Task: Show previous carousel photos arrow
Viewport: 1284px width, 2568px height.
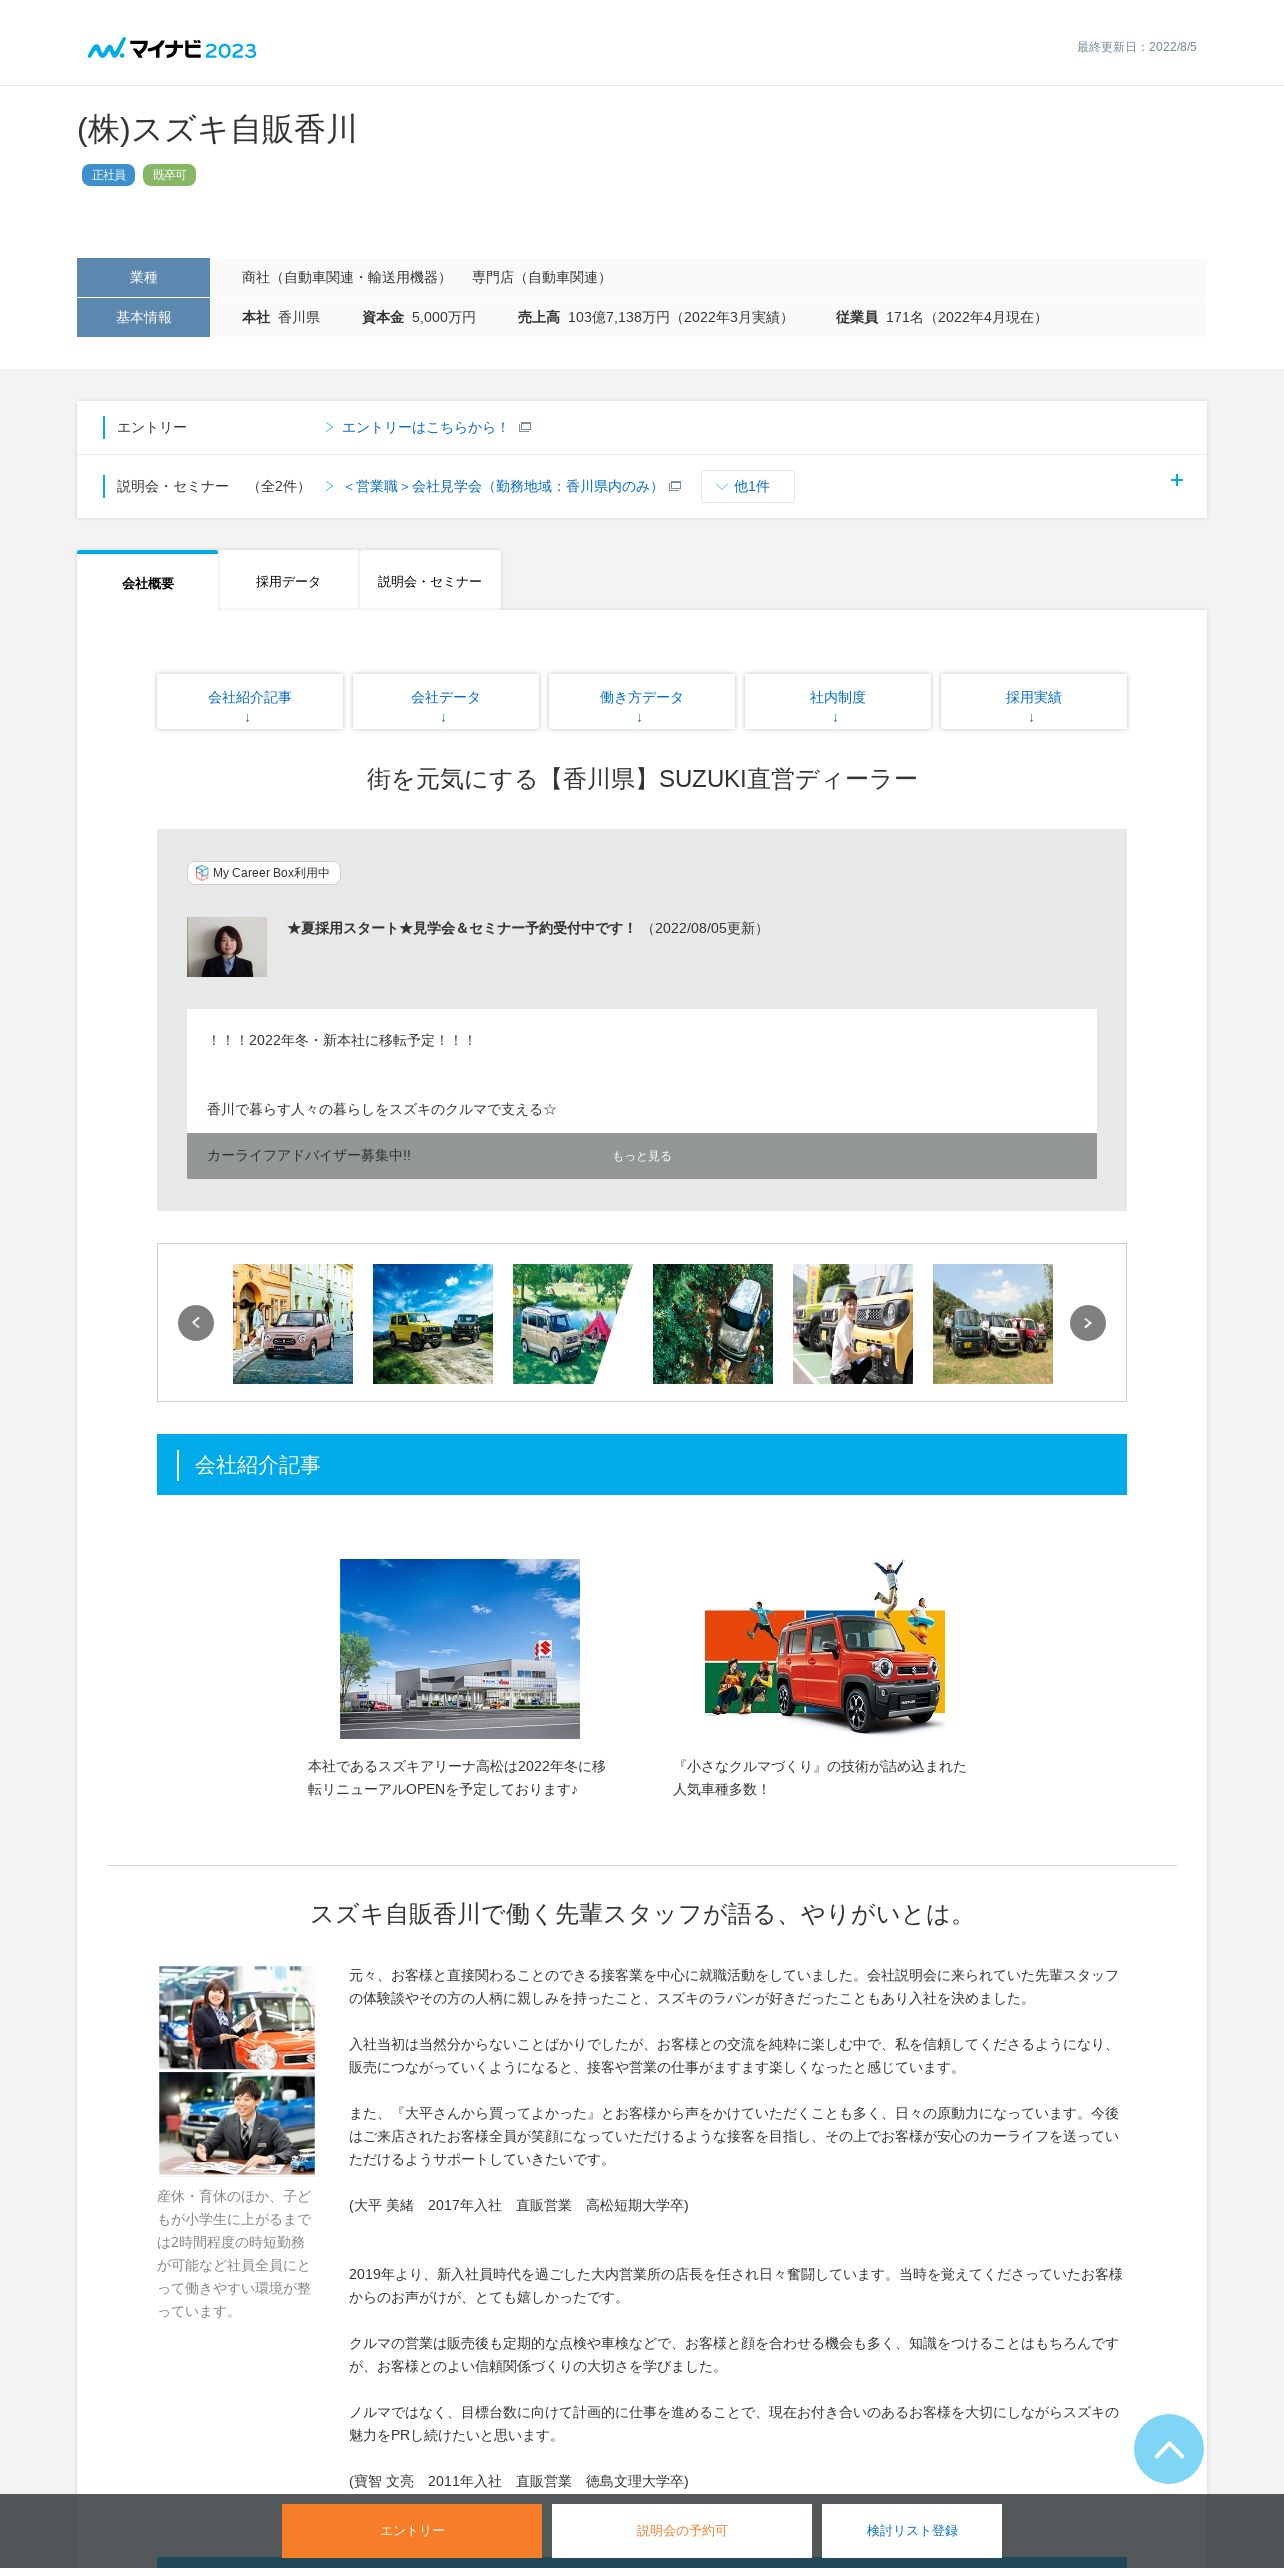Action: (196, 1323)
